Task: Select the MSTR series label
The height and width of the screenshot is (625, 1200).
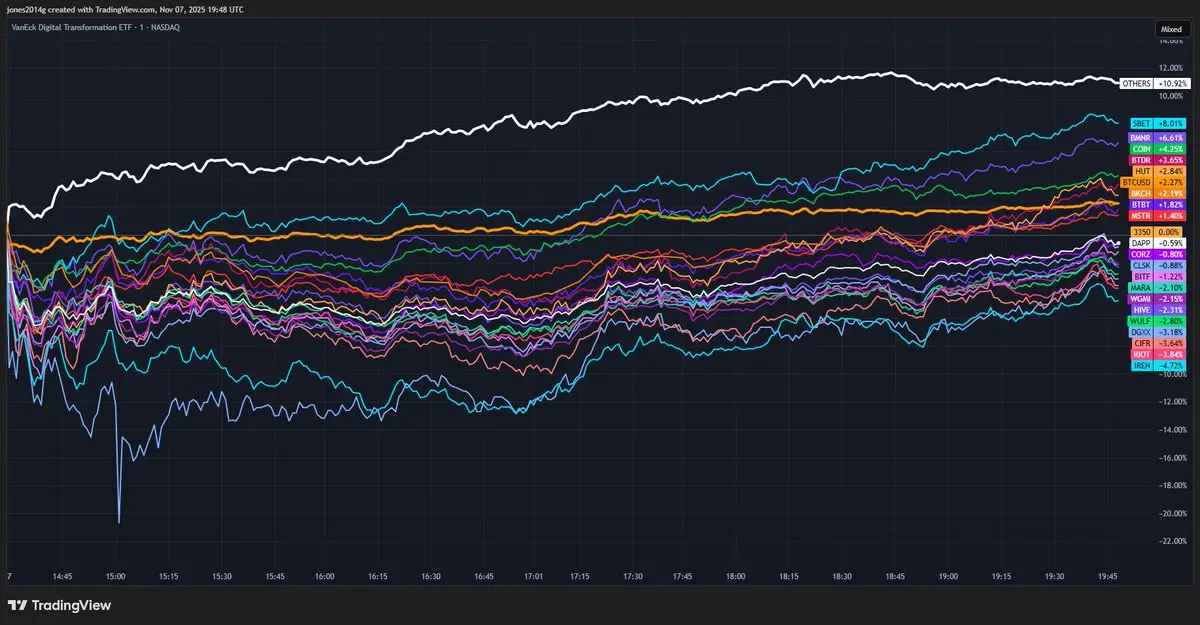Action: tap(1141, 215)
